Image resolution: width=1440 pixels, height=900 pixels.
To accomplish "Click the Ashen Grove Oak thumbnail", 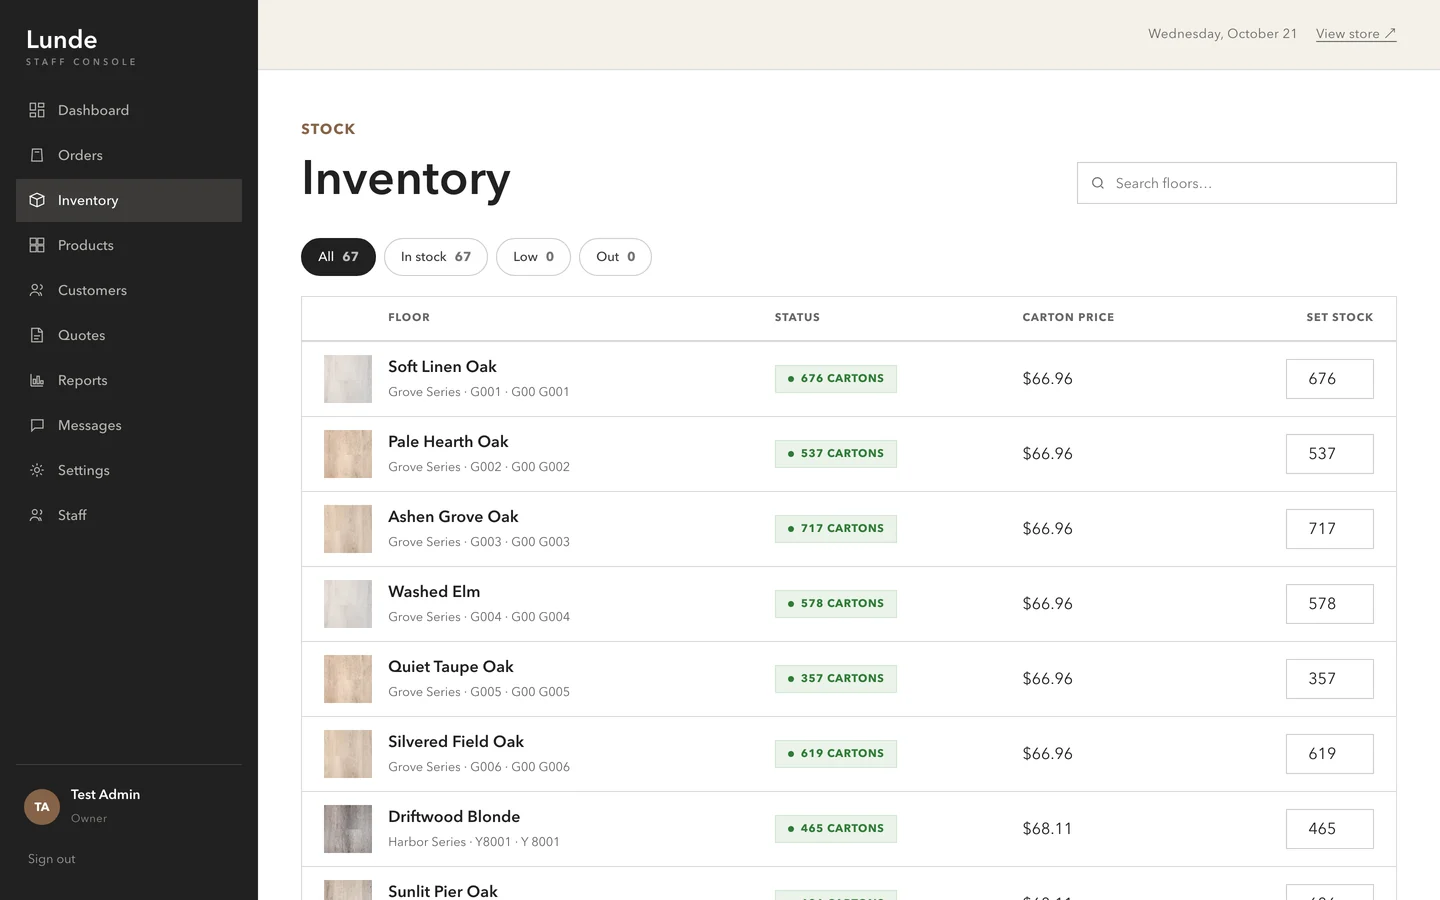I will (x=348, y=529).
